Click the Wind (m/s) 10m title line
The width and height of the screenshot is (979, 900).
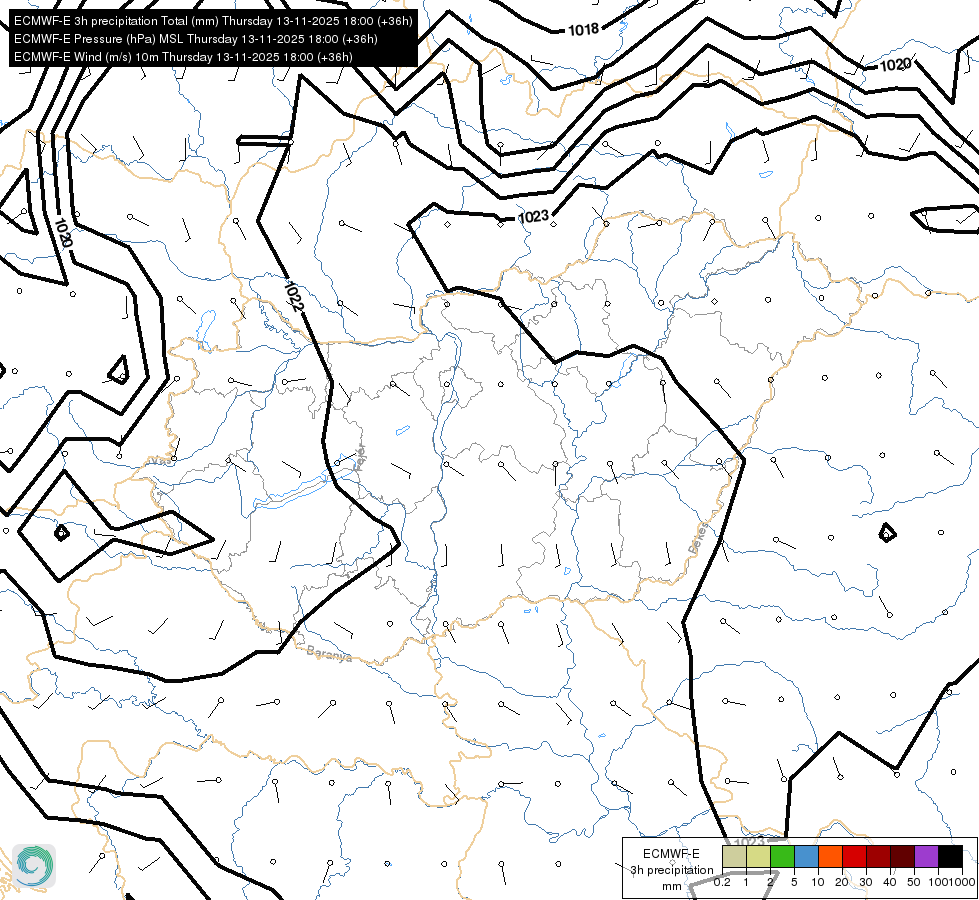(x=183, y=57)
